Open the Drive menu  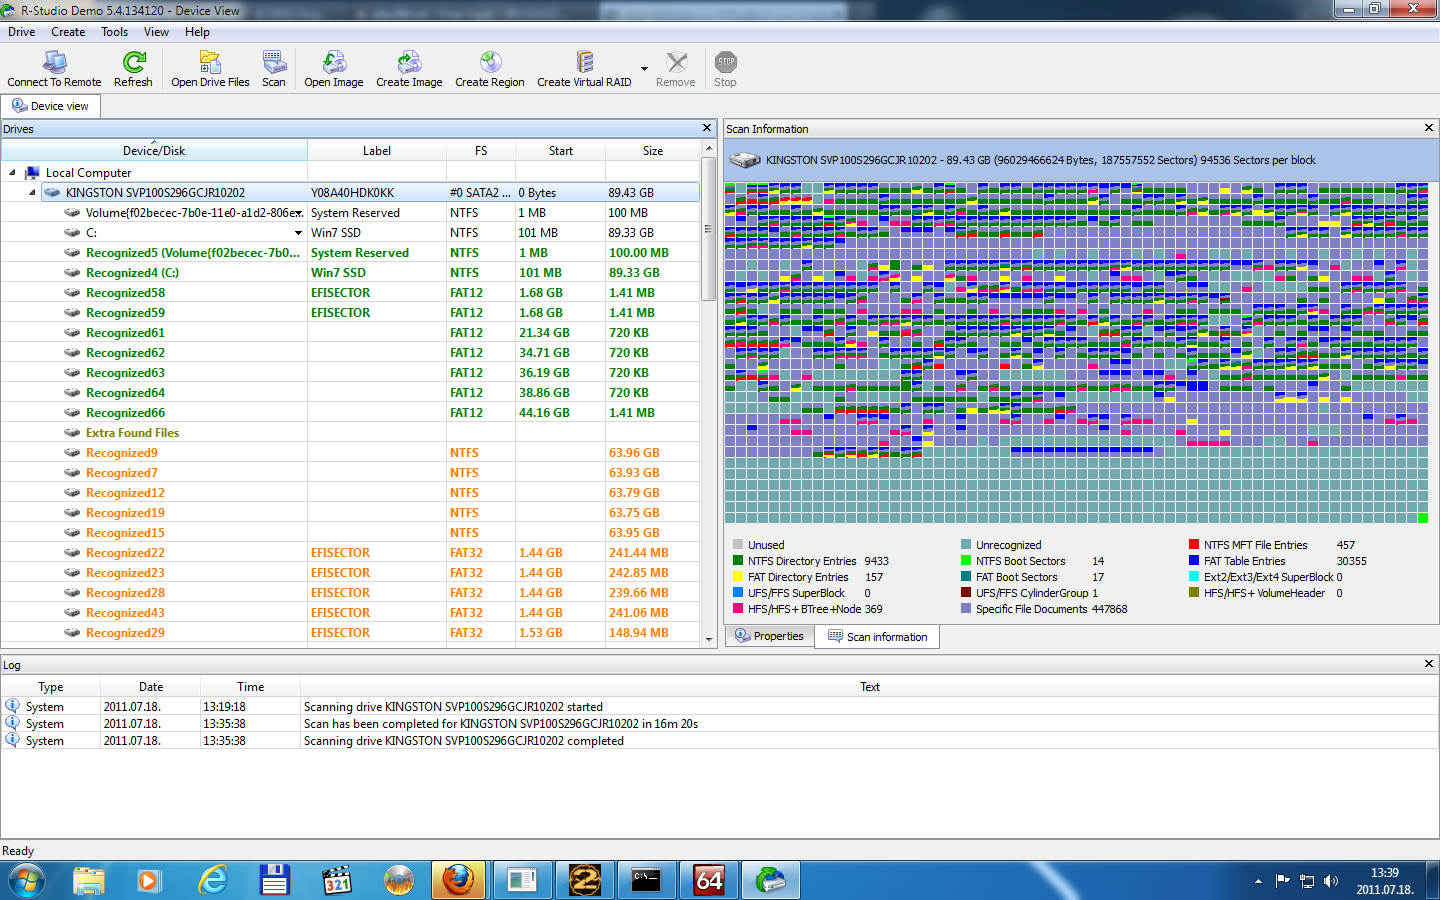22,32
